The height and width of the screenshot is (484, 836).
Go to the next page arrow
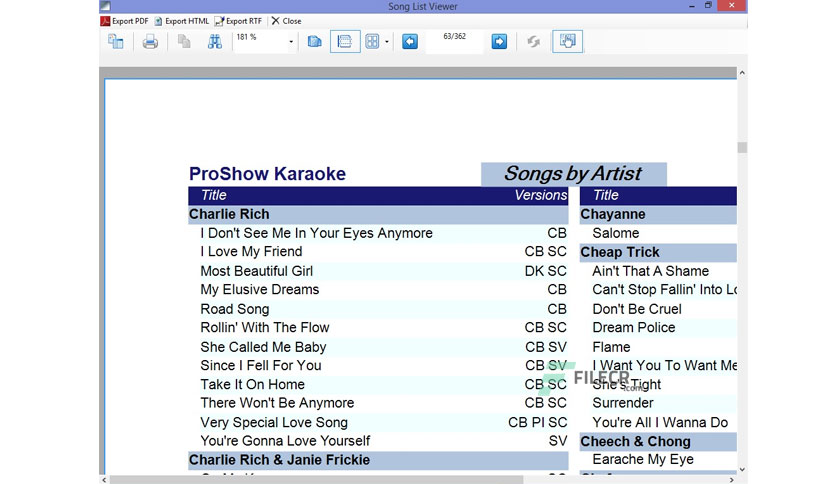(499, 42)
